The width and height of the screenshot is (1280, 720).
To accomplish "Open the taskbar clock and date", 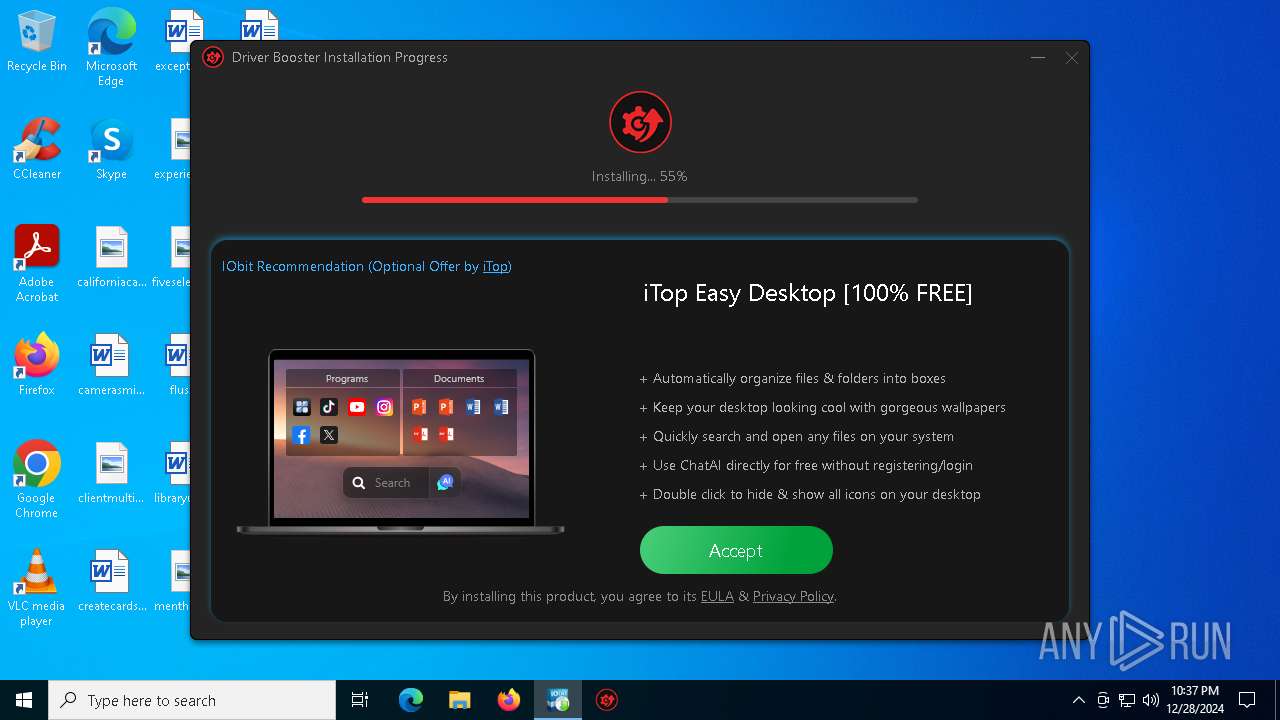I will point(1195,700).
